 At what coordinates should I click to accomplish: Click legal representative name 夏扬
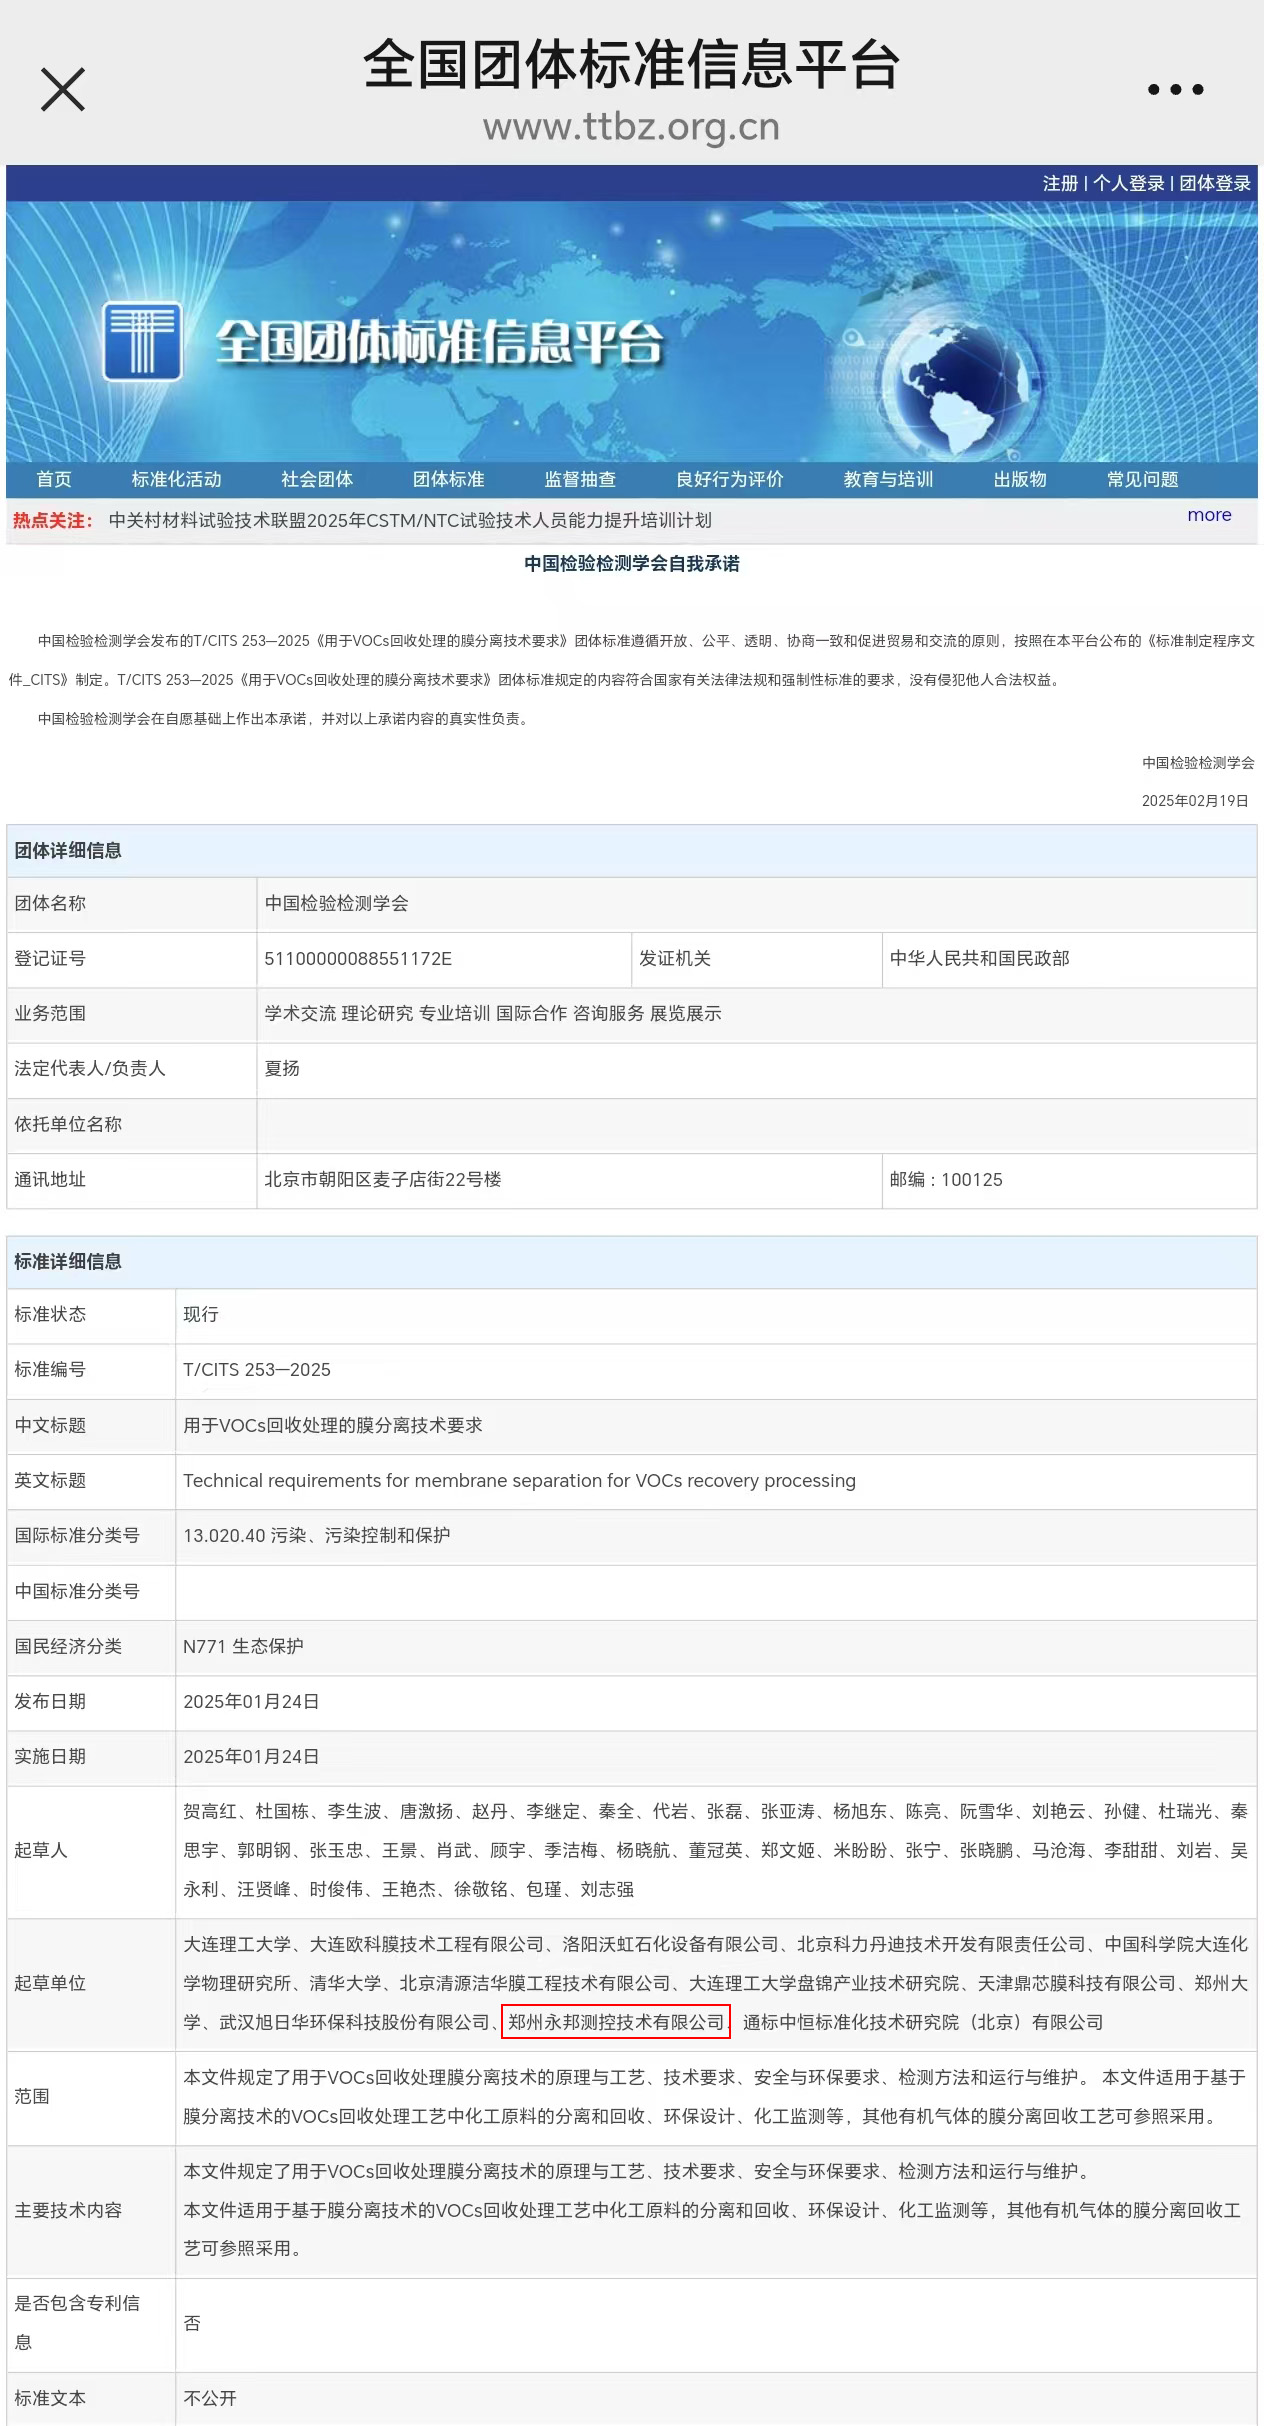tap(282, 1068)
